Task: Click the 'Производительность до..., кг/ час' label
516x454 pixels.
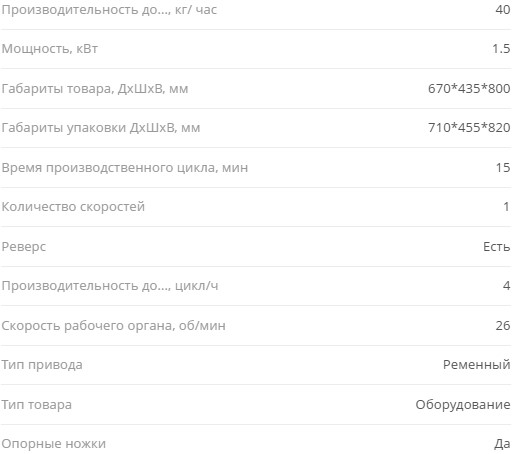Action: point(109,10)
